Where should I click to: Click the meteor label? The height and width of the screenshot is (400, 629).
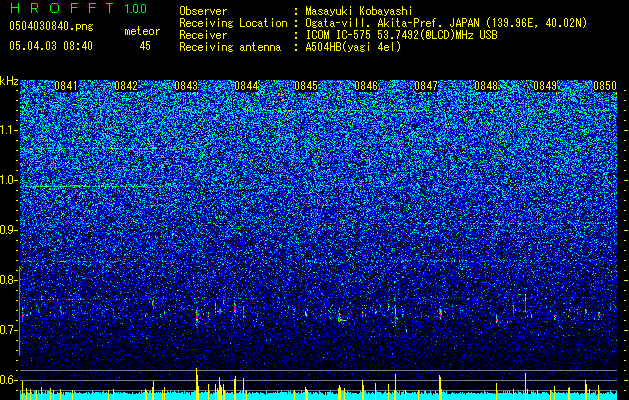[142, 31]
